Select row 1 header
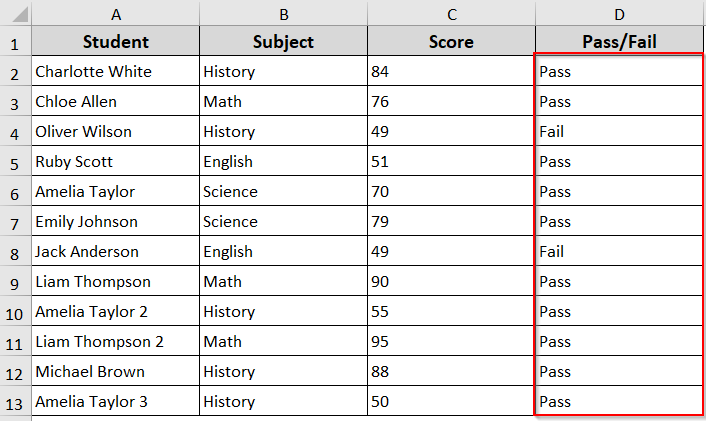 (x=16, y=42)
